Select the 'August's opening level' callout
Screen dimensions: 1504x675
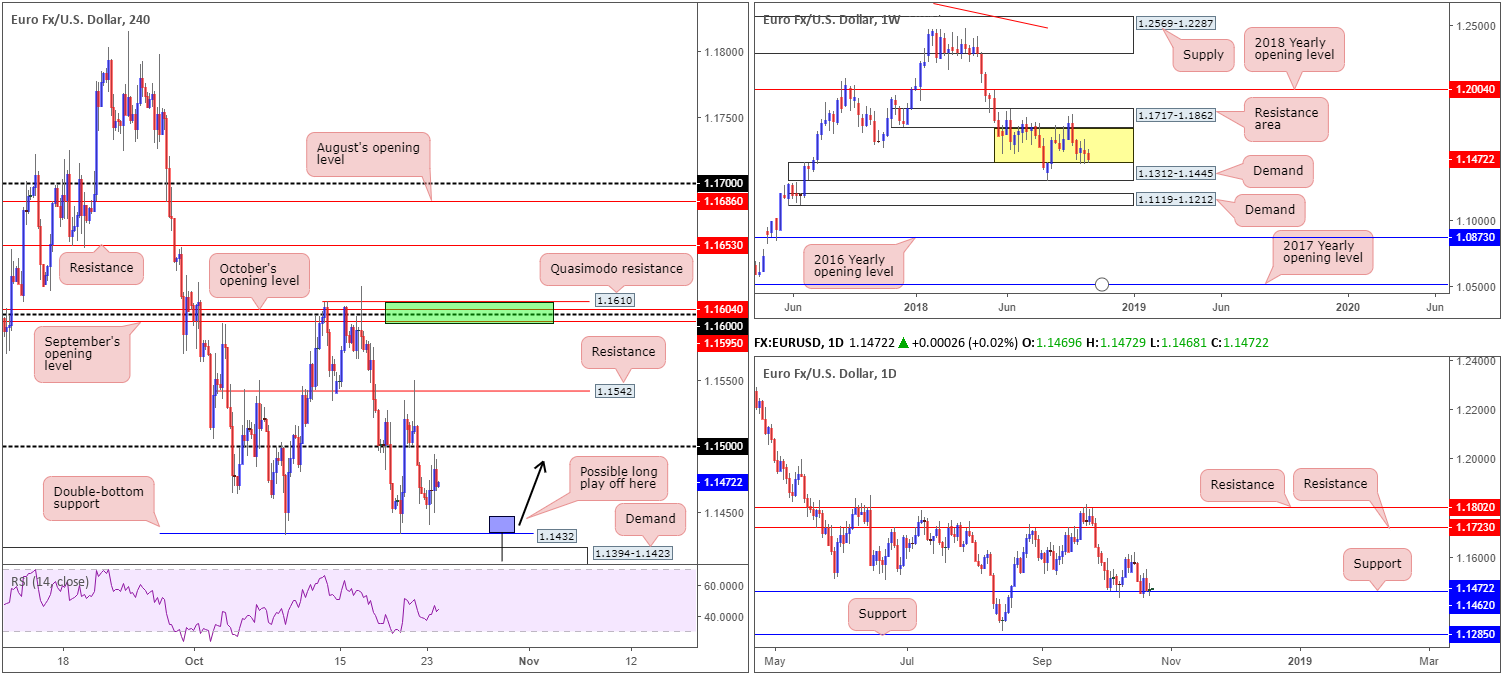(367, 153)
